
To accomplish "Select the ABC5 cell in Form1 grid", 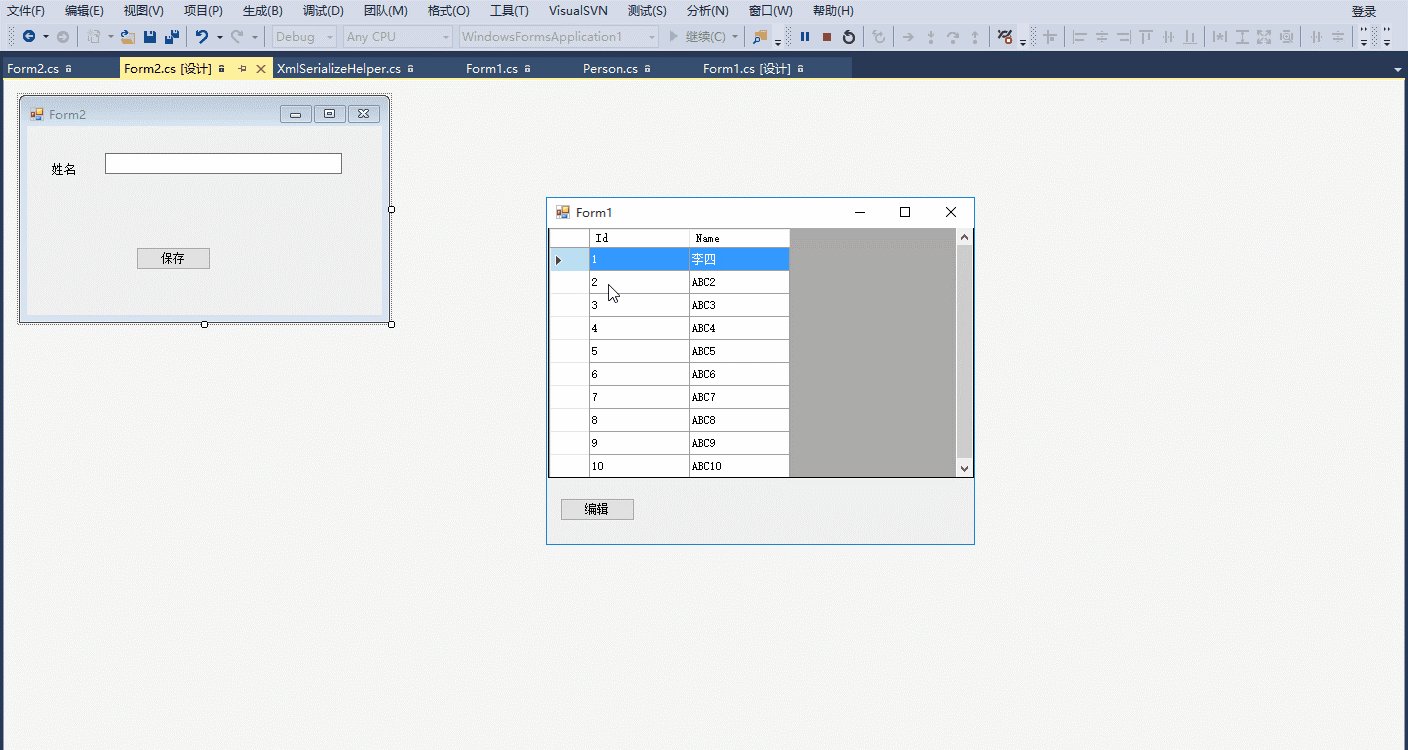I will tap(739, 351).
